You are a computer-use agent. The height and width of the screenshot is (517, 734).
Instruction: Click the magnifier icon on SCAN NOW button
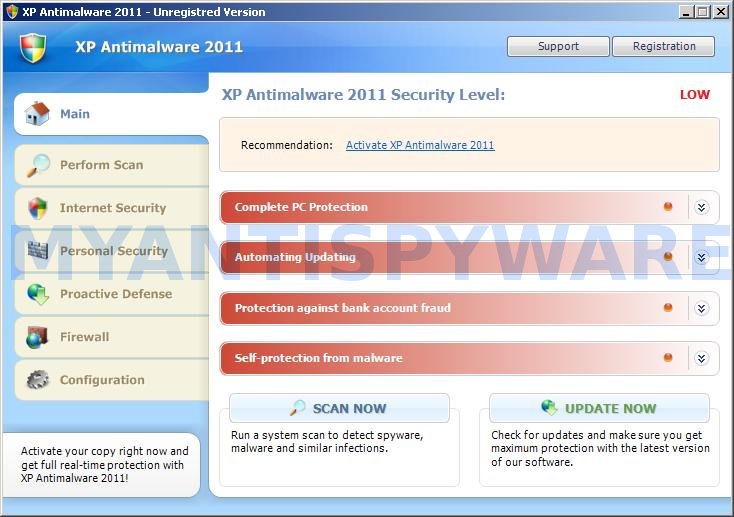(x=297, y=408)
